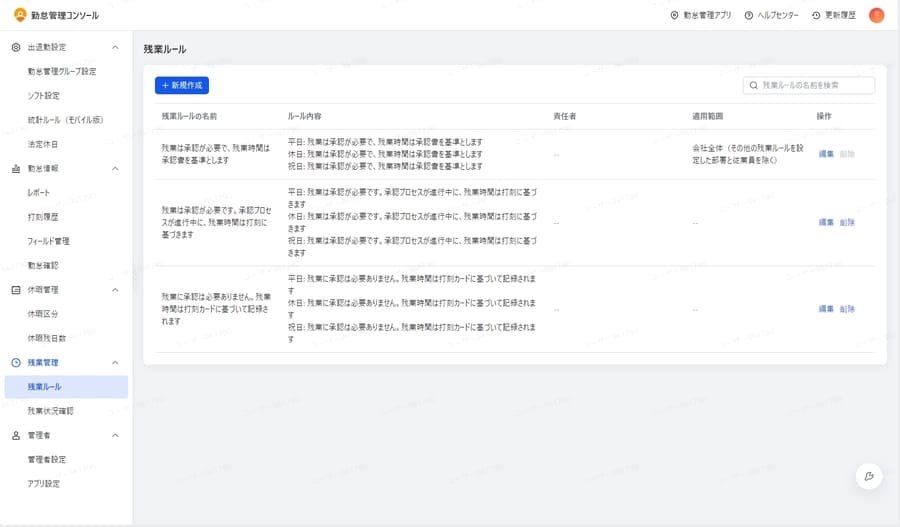Collapse the 出退勤設定 section
The width and height of the screenshot is (900, 527).
click(x=115, y=47)
